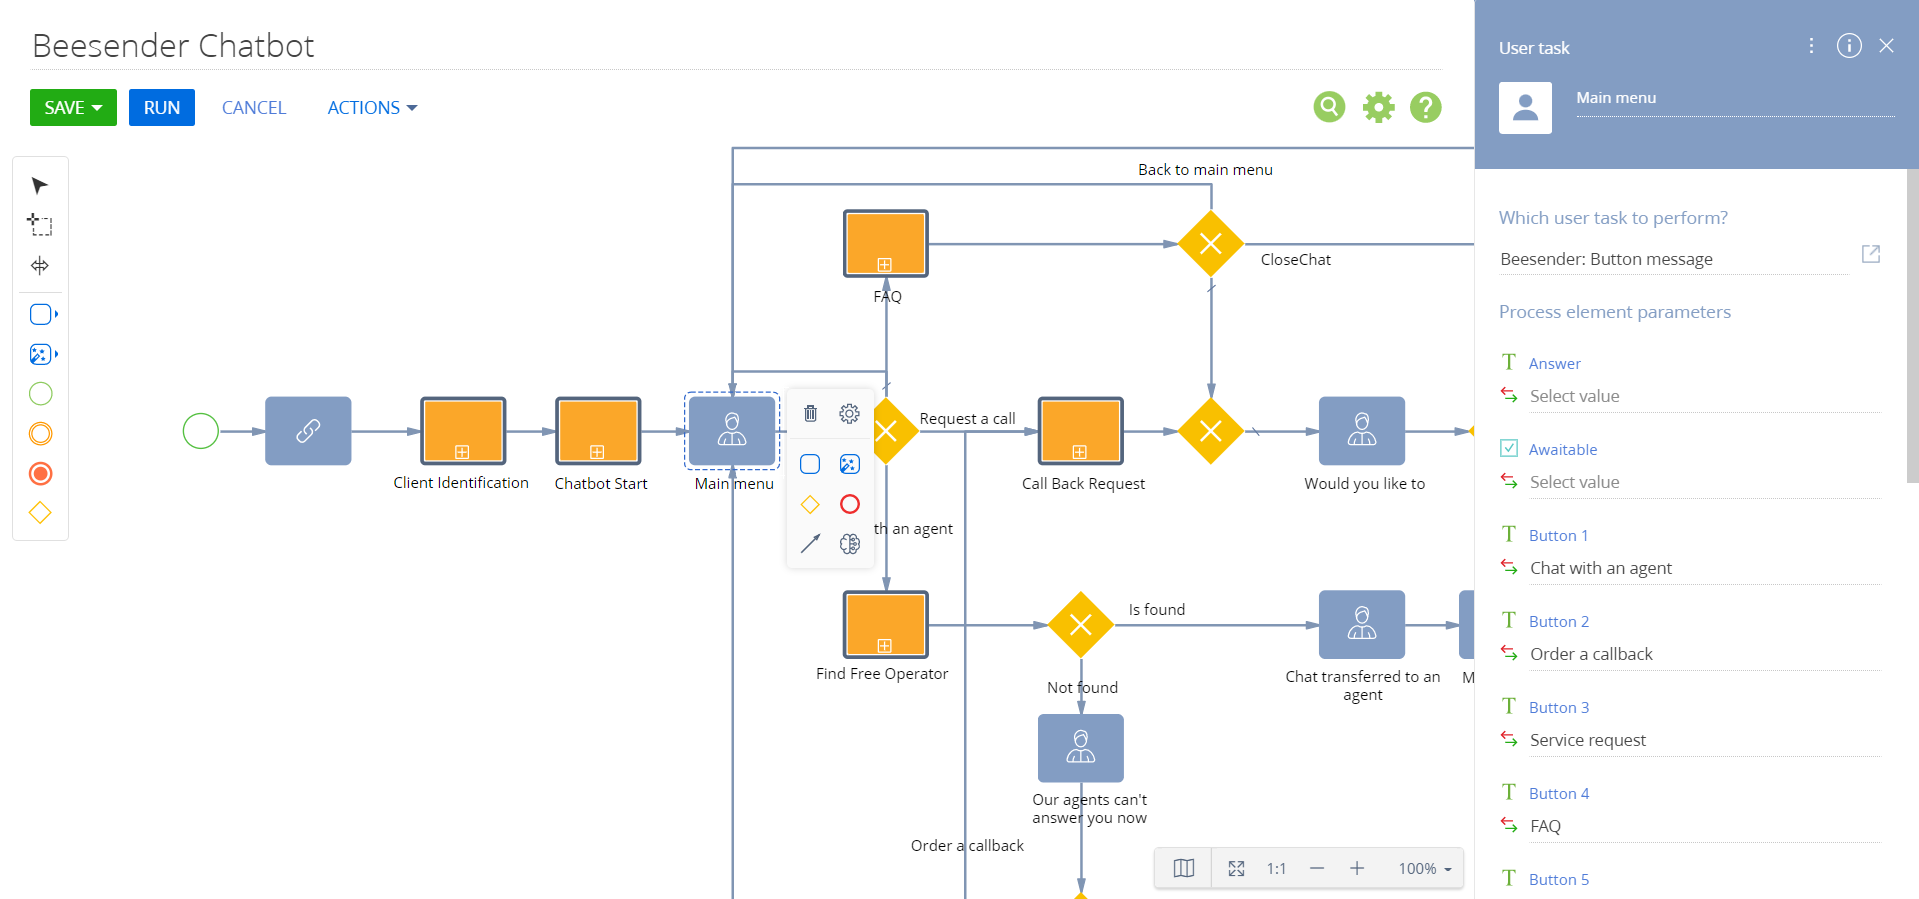This screenshot has width=1919, height=899.
Task: Click fit-to-screen icon in zoom bar
Action: (x=1236, y=868)
